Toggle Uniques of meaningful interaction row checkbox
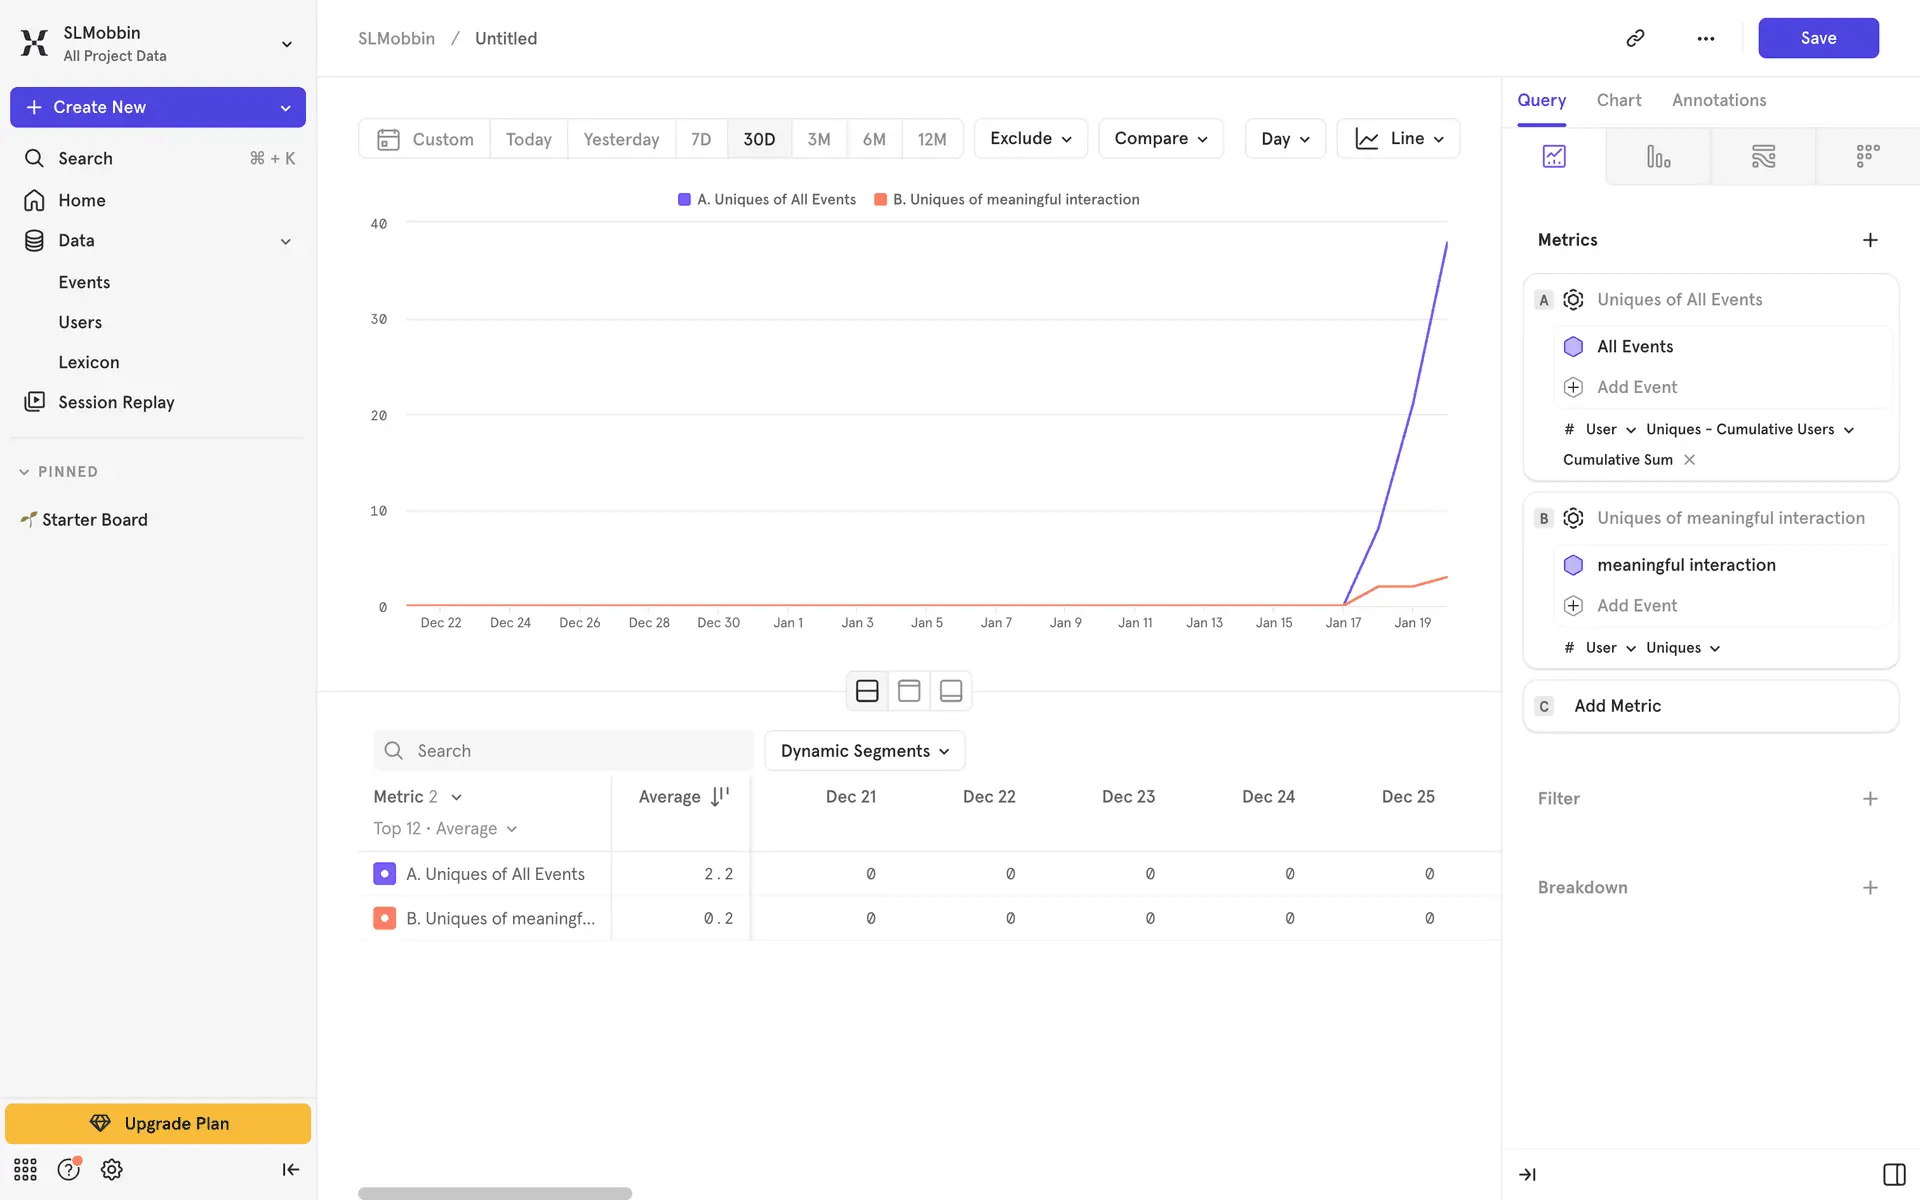1920x1200 pixels. [384, 918]
